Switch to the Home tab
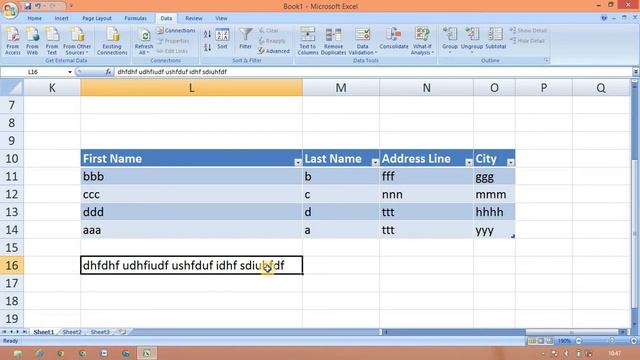 tap(35, 18)
